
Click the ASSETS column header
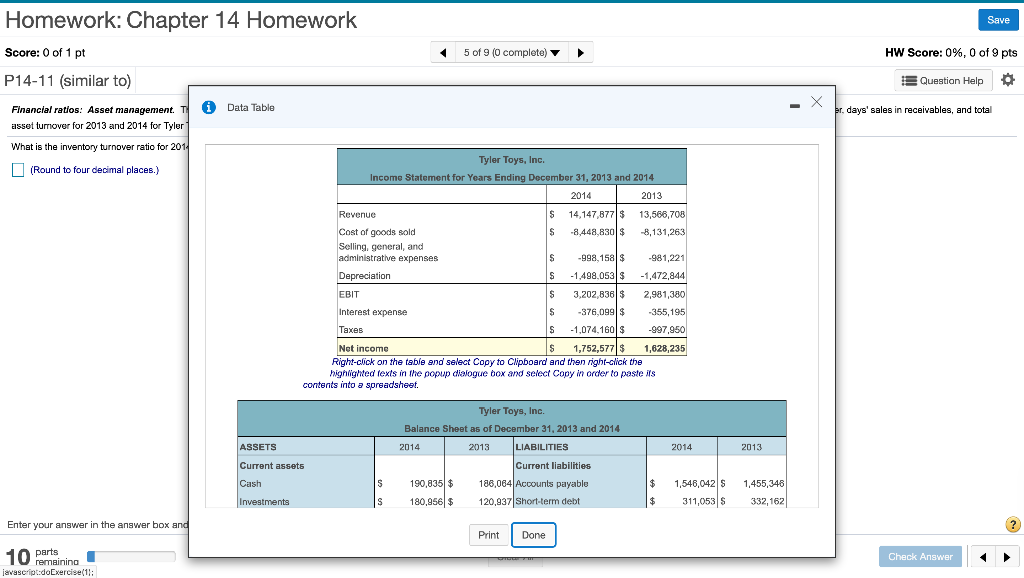point(258,447)
